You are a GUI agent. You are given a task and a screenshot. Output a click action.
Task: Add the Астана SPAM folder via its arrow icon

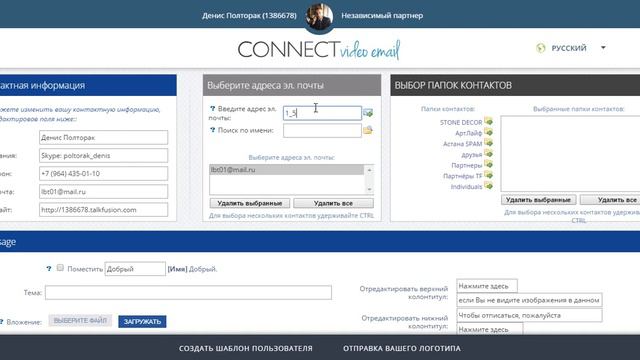coord(488,143)
